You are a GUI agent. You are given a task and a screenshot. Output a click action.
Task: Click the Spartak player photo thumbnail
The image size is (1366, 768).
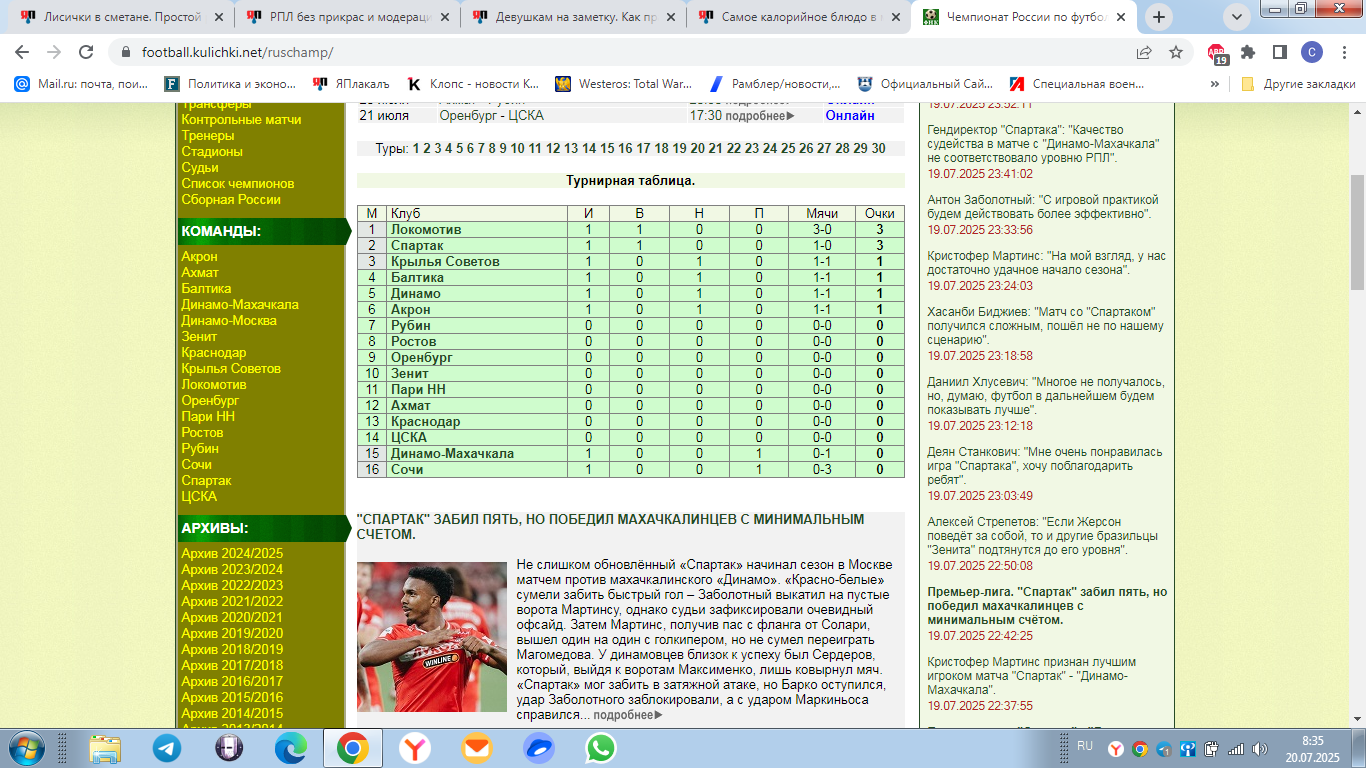432,637
